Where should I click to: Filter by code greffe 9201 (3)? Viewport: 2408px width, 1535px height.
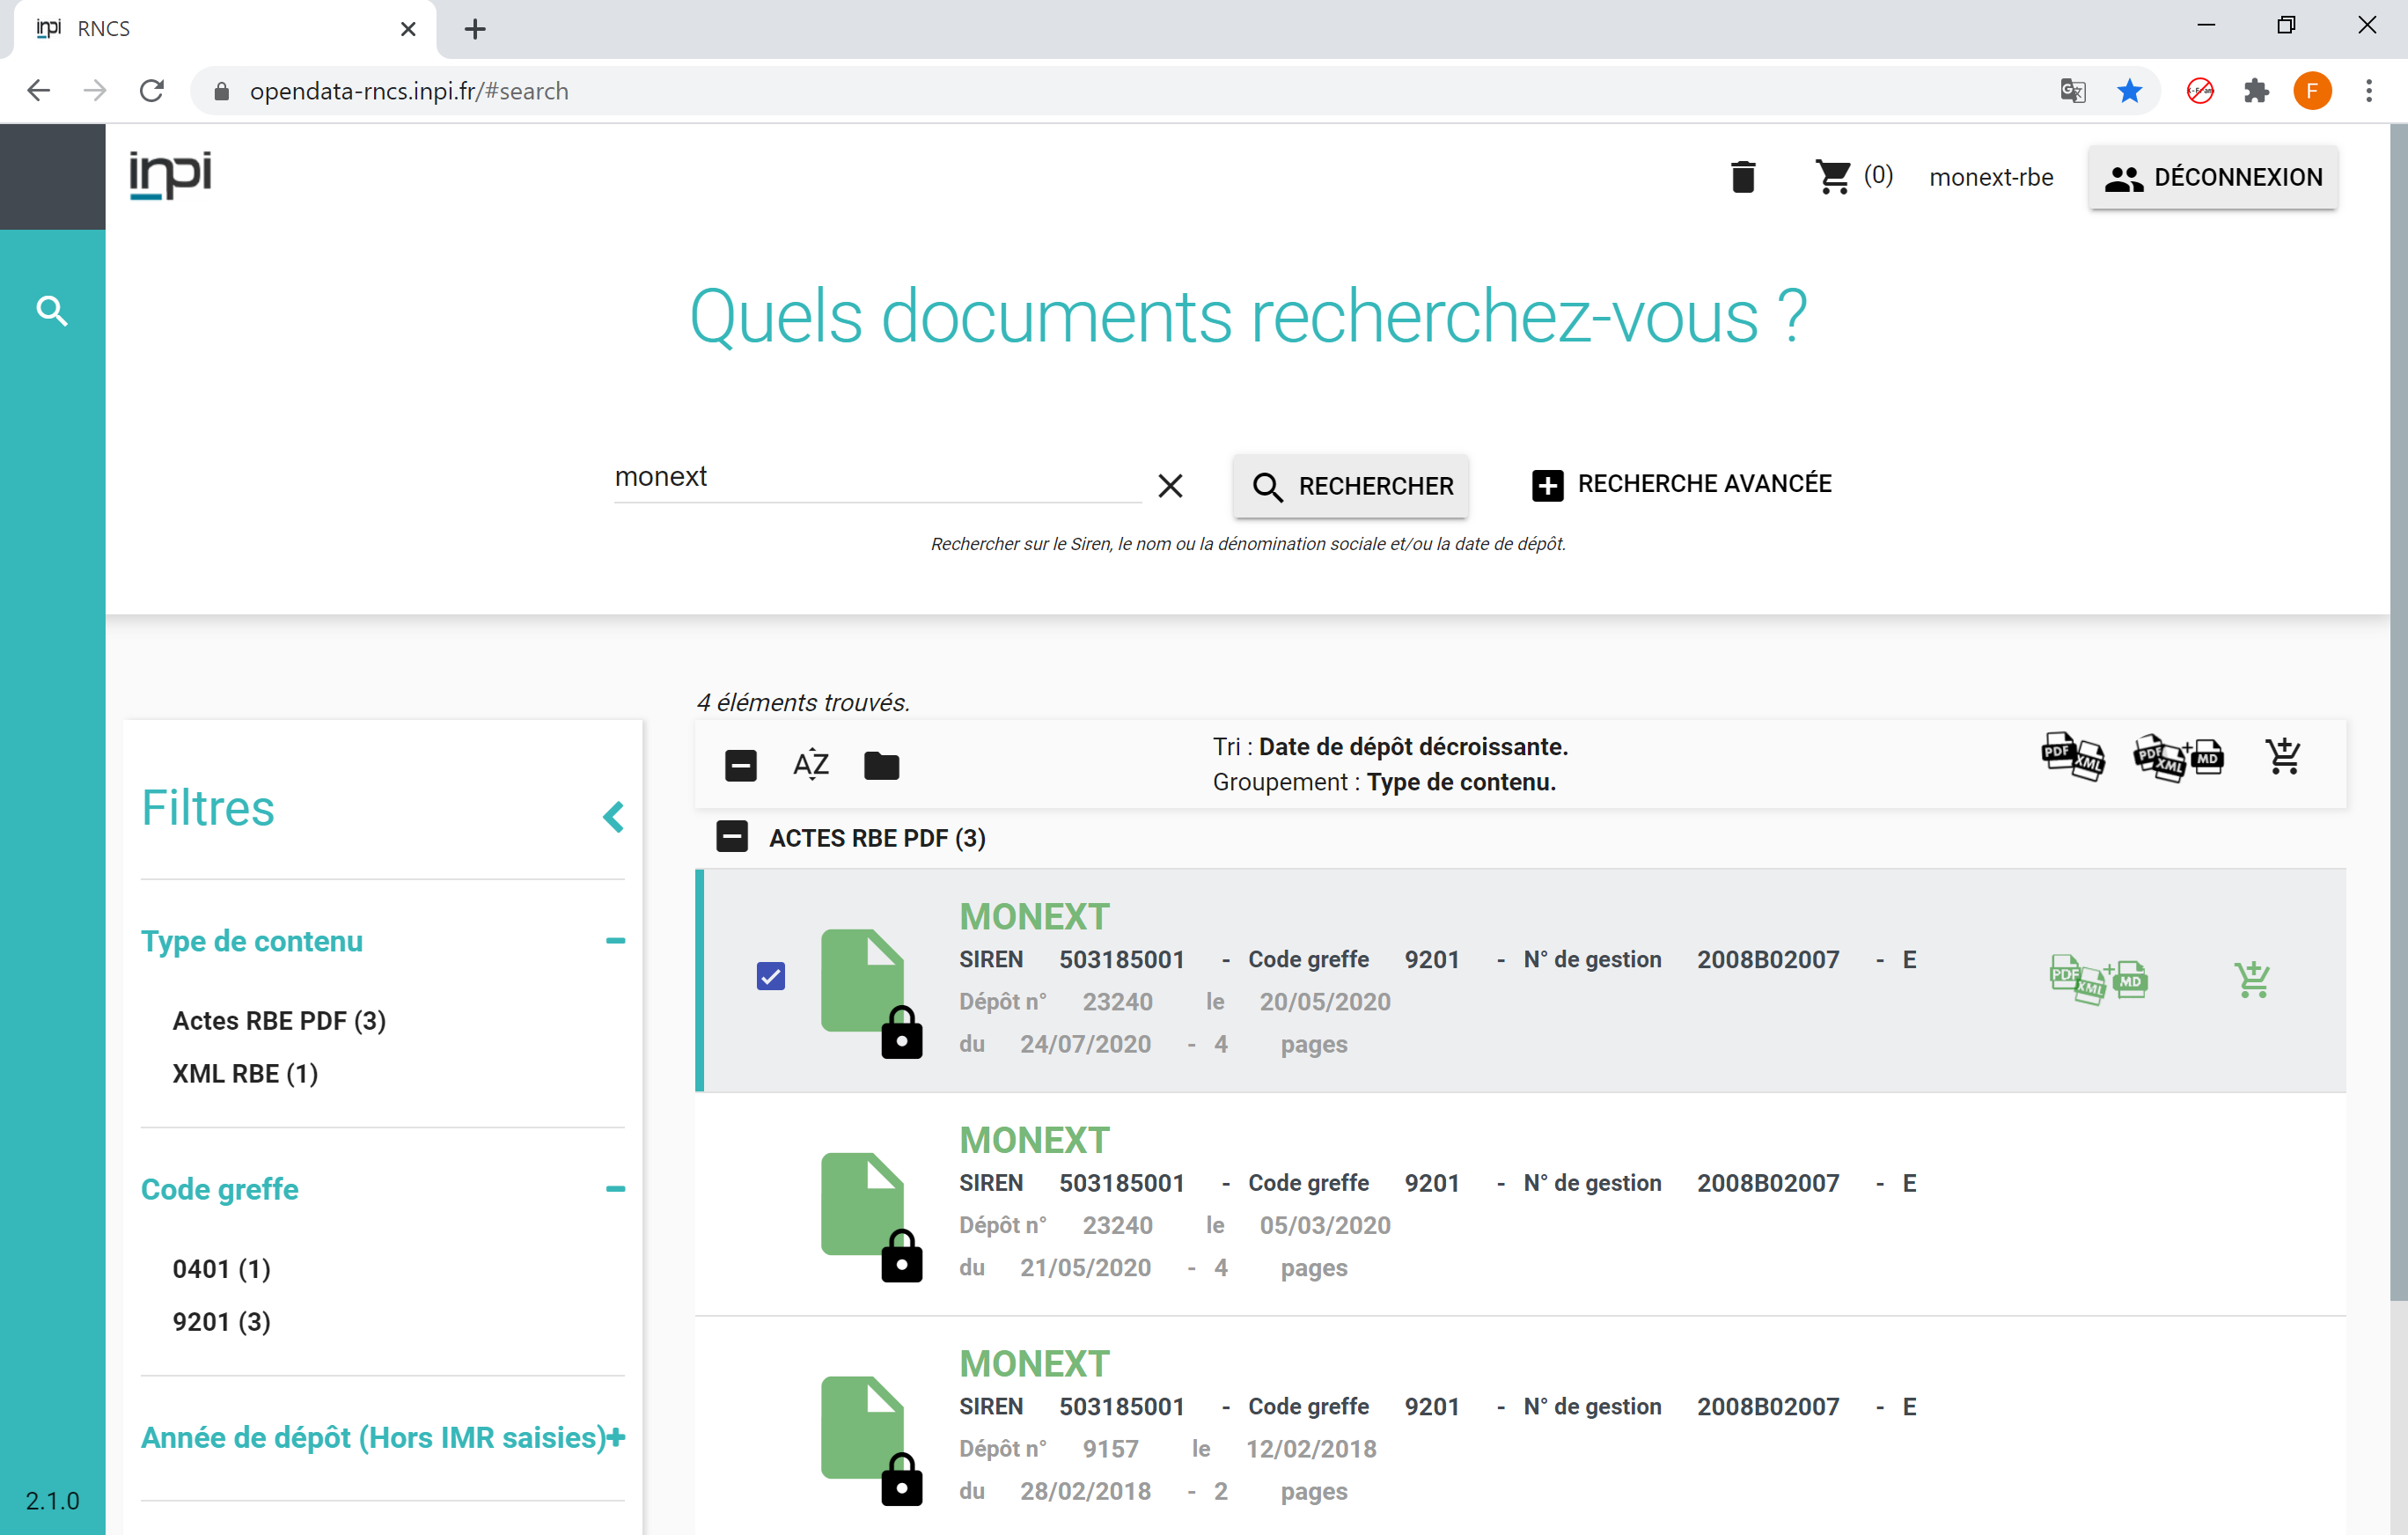[221, 1321]
